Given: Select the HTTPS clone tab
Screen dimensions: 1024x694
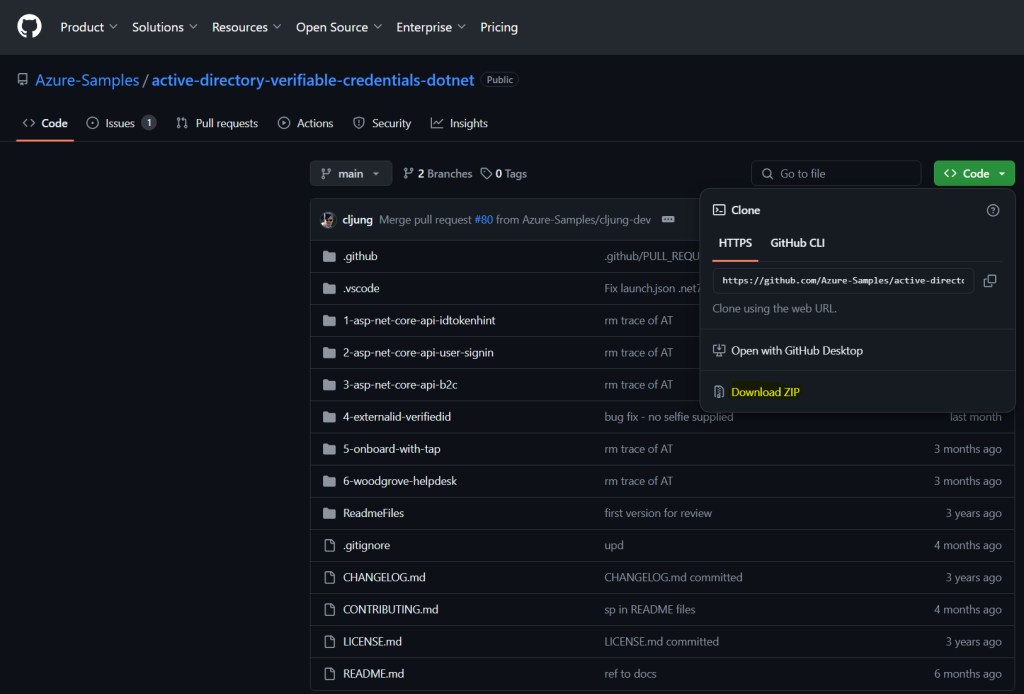Looking at the screenshot, I should (735, 243).
